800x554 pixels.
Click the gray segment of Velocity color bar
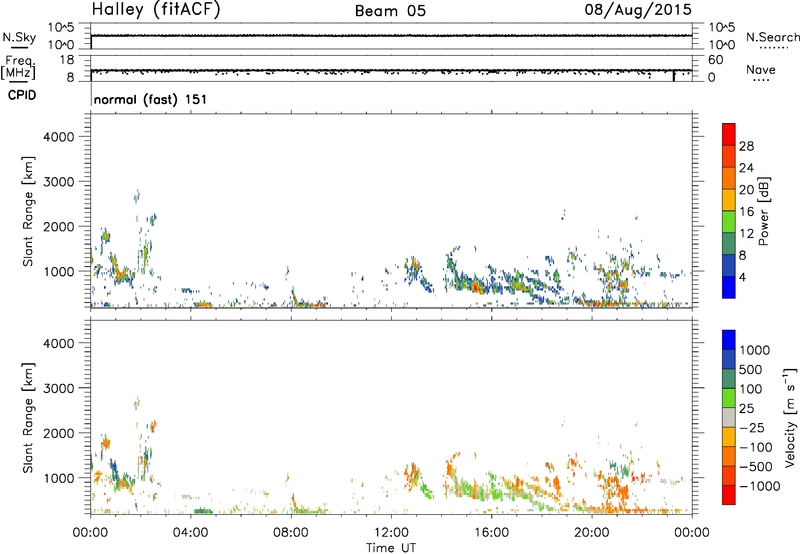(x=729, y=417)
